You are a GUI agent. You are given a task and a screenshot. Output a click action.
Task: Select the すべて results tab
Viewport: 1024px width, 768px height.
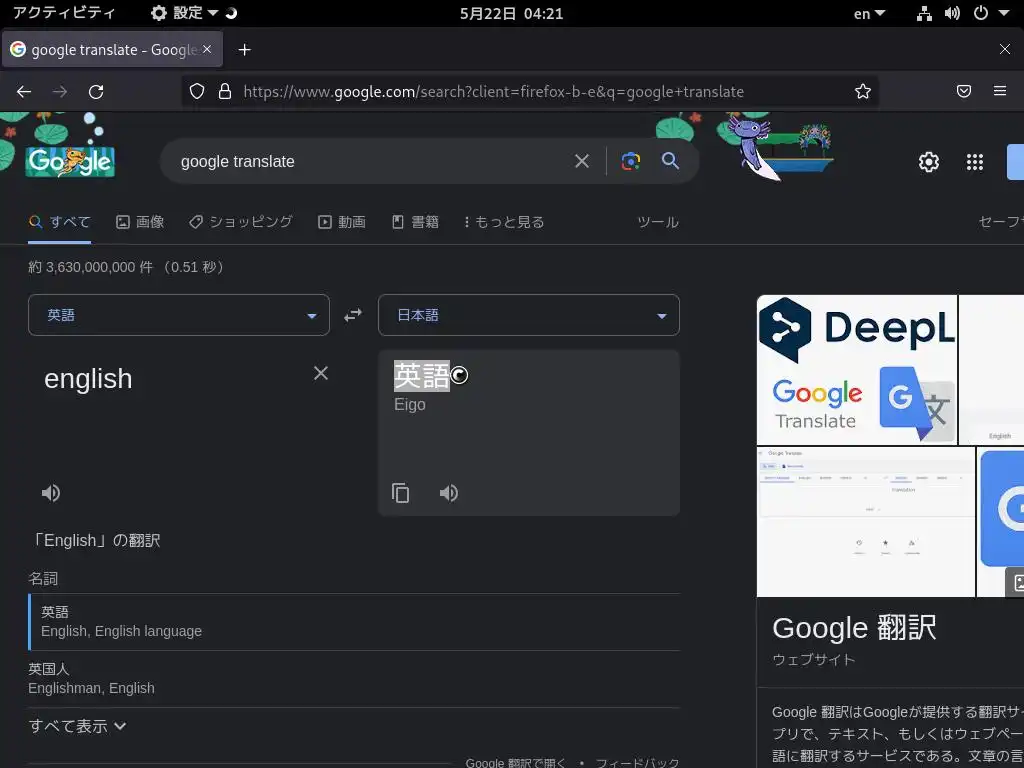[x=59, y=222]
